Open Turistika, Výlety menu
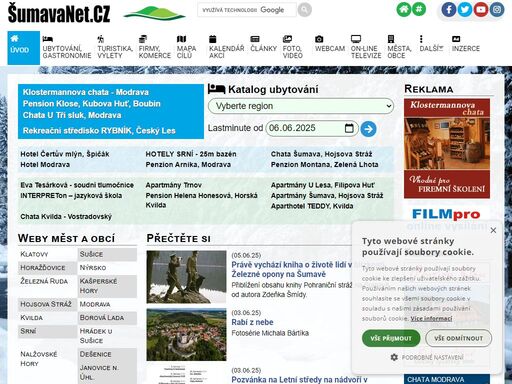The height and width of the screenshot is (384, 512). [x=115, y=48]
